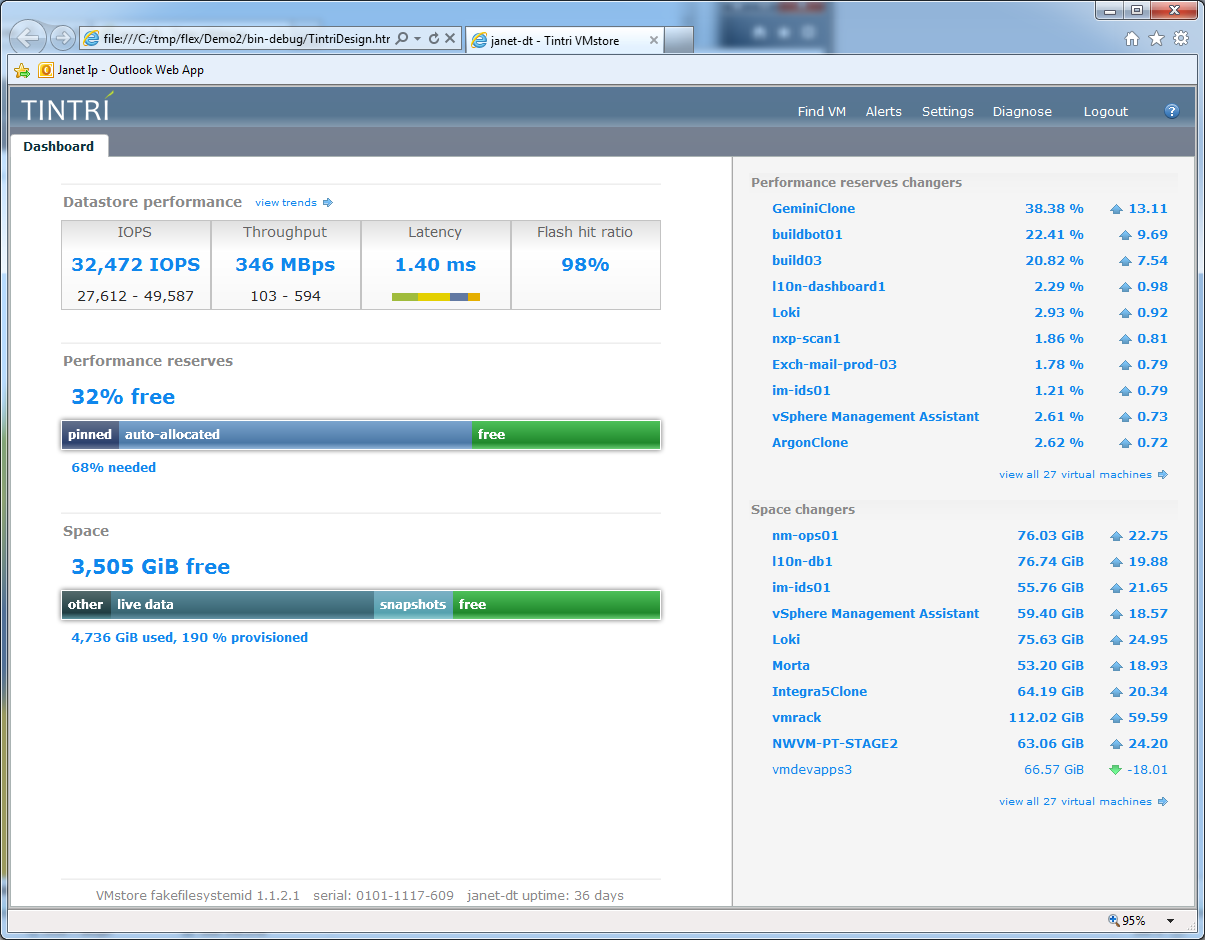Open the nxp-scan1 VM link

pos(807,339)
